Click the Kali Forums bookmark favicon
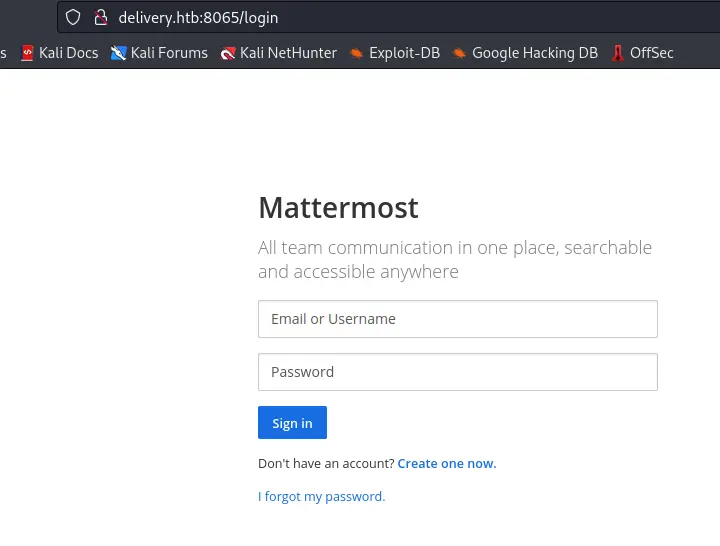This screenshot has width=720, height=546. pos(119,53)
